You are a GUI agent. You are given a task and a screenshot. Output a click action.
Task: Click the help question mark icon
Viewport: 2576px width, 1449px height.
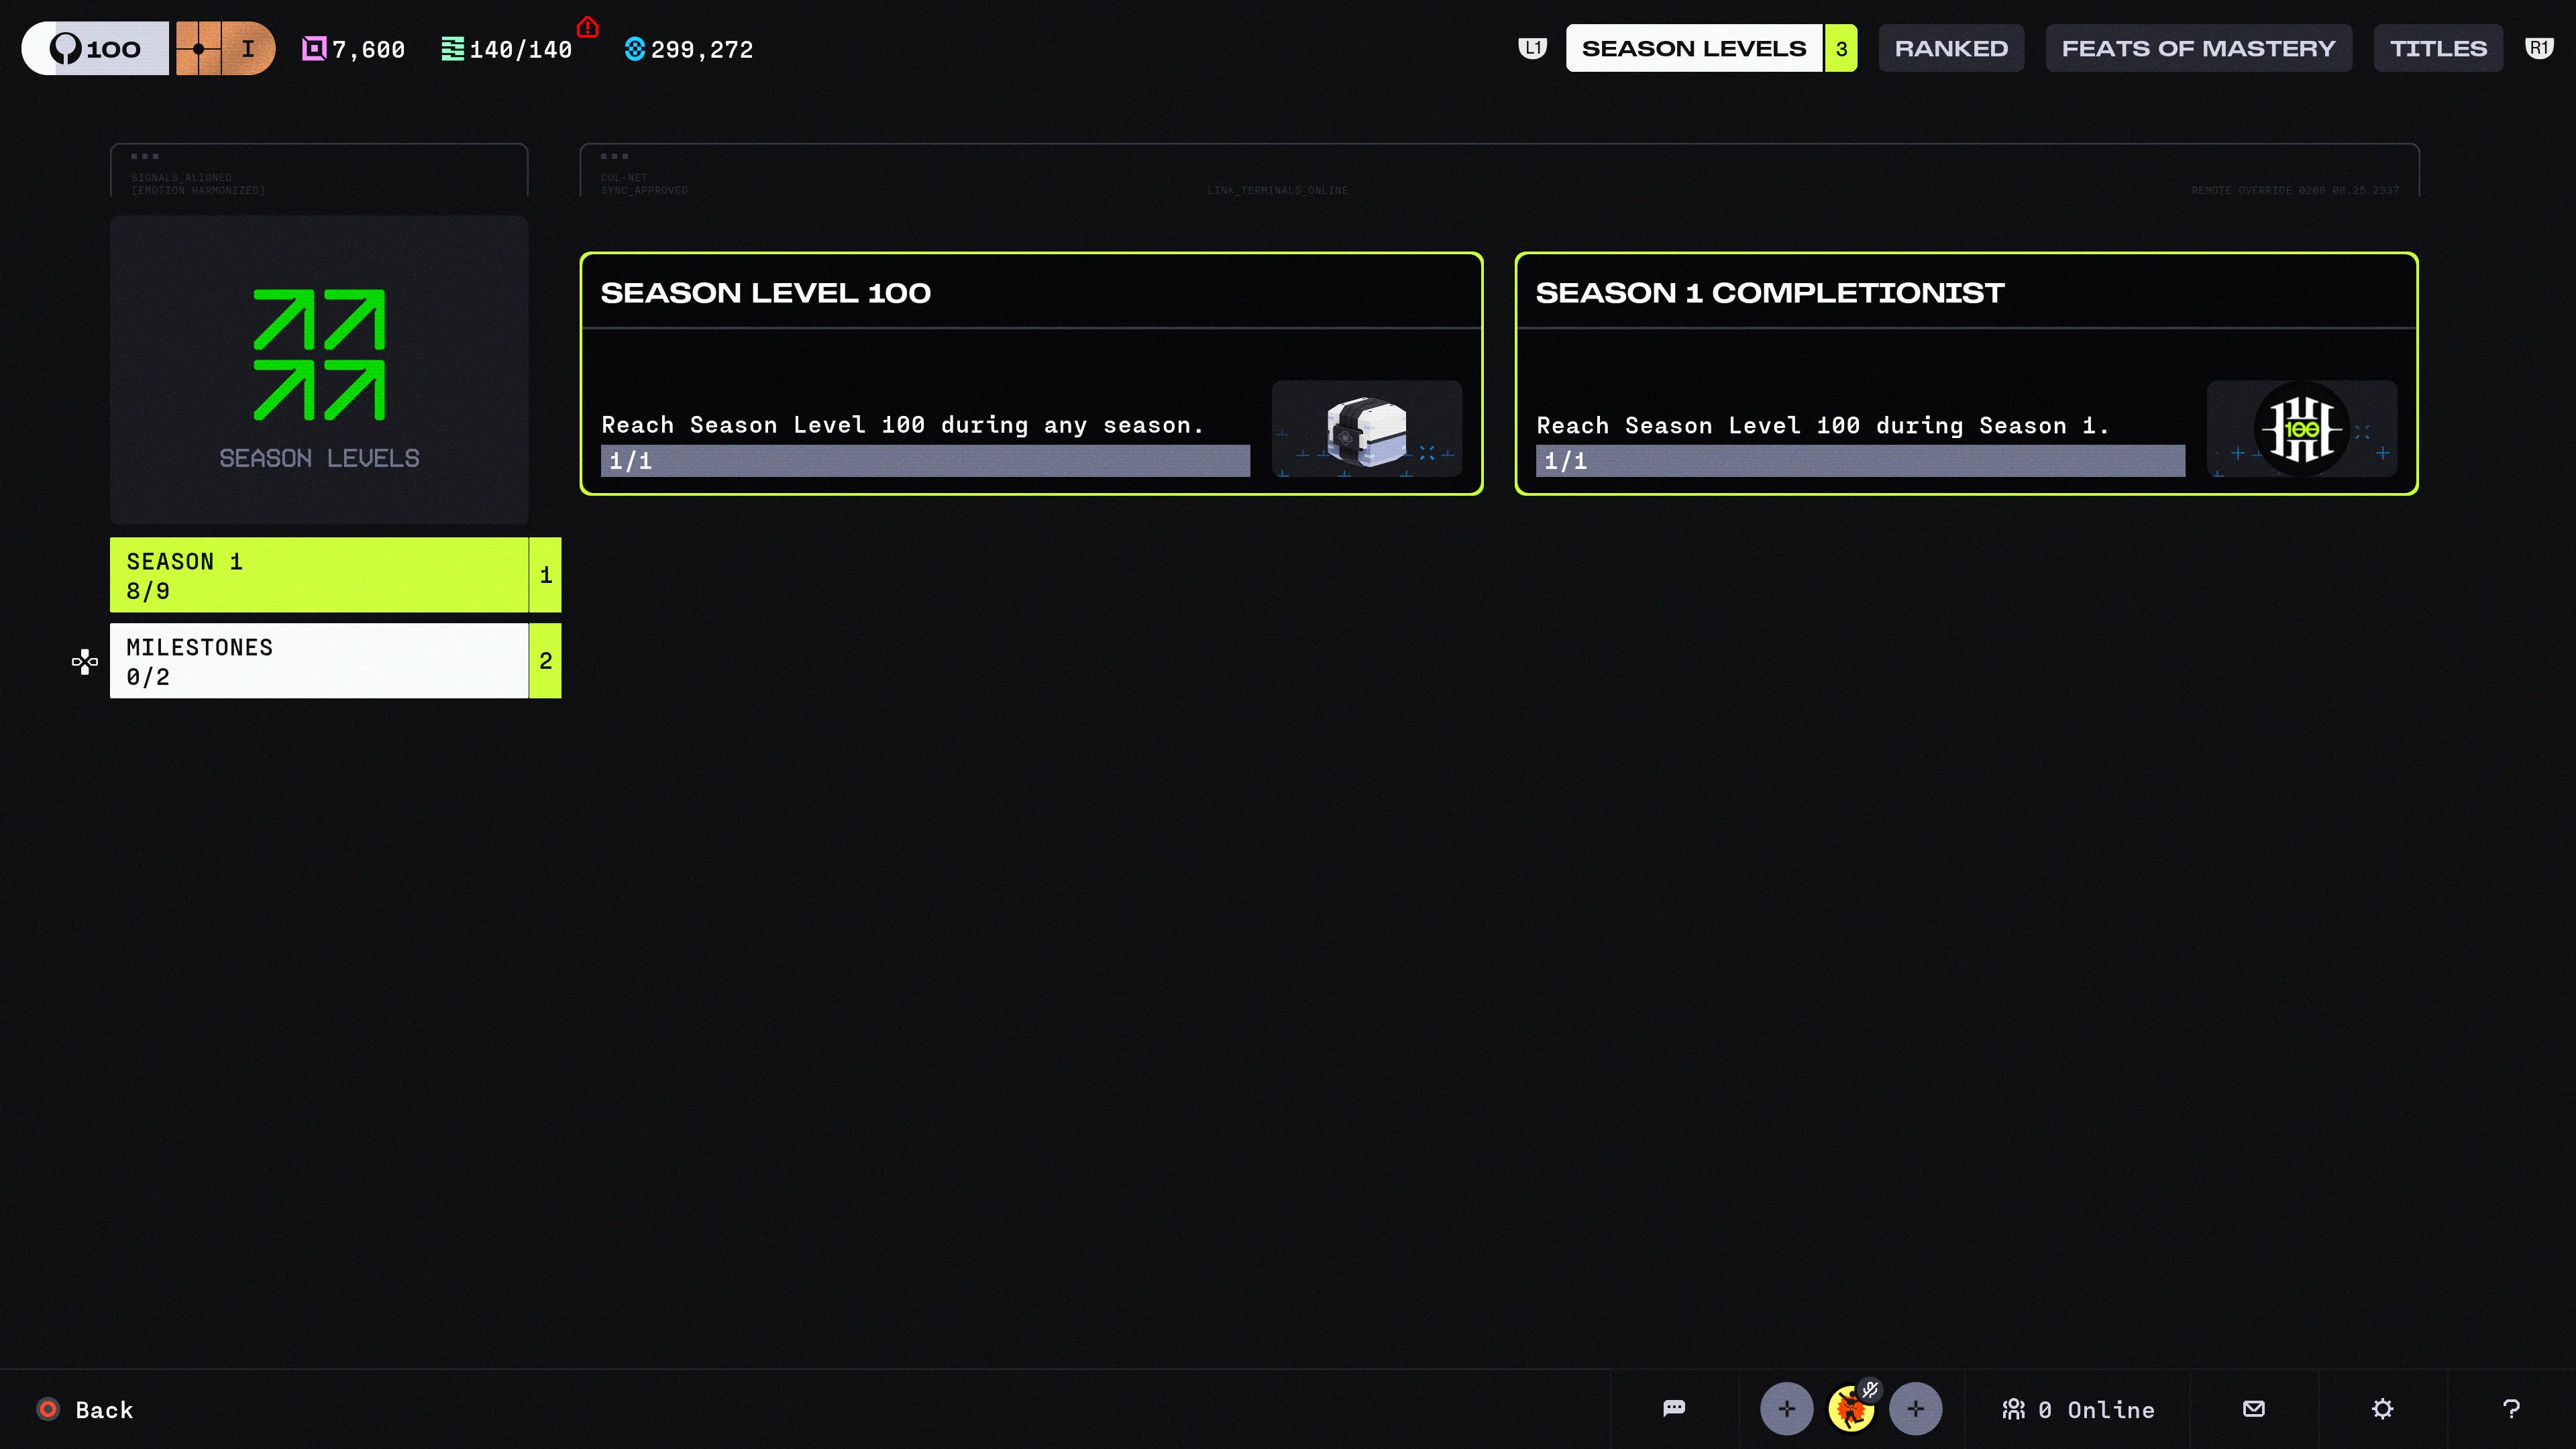click(2511, 1408)
